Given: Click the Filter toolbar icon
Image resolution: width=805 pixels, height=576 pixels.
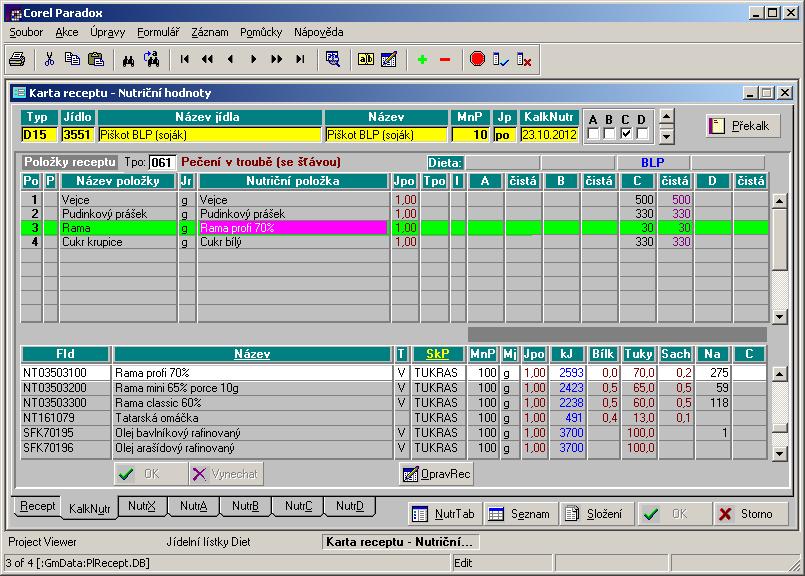Looking at the screenshot, I should pyautogui.click(x=333, y=60).
